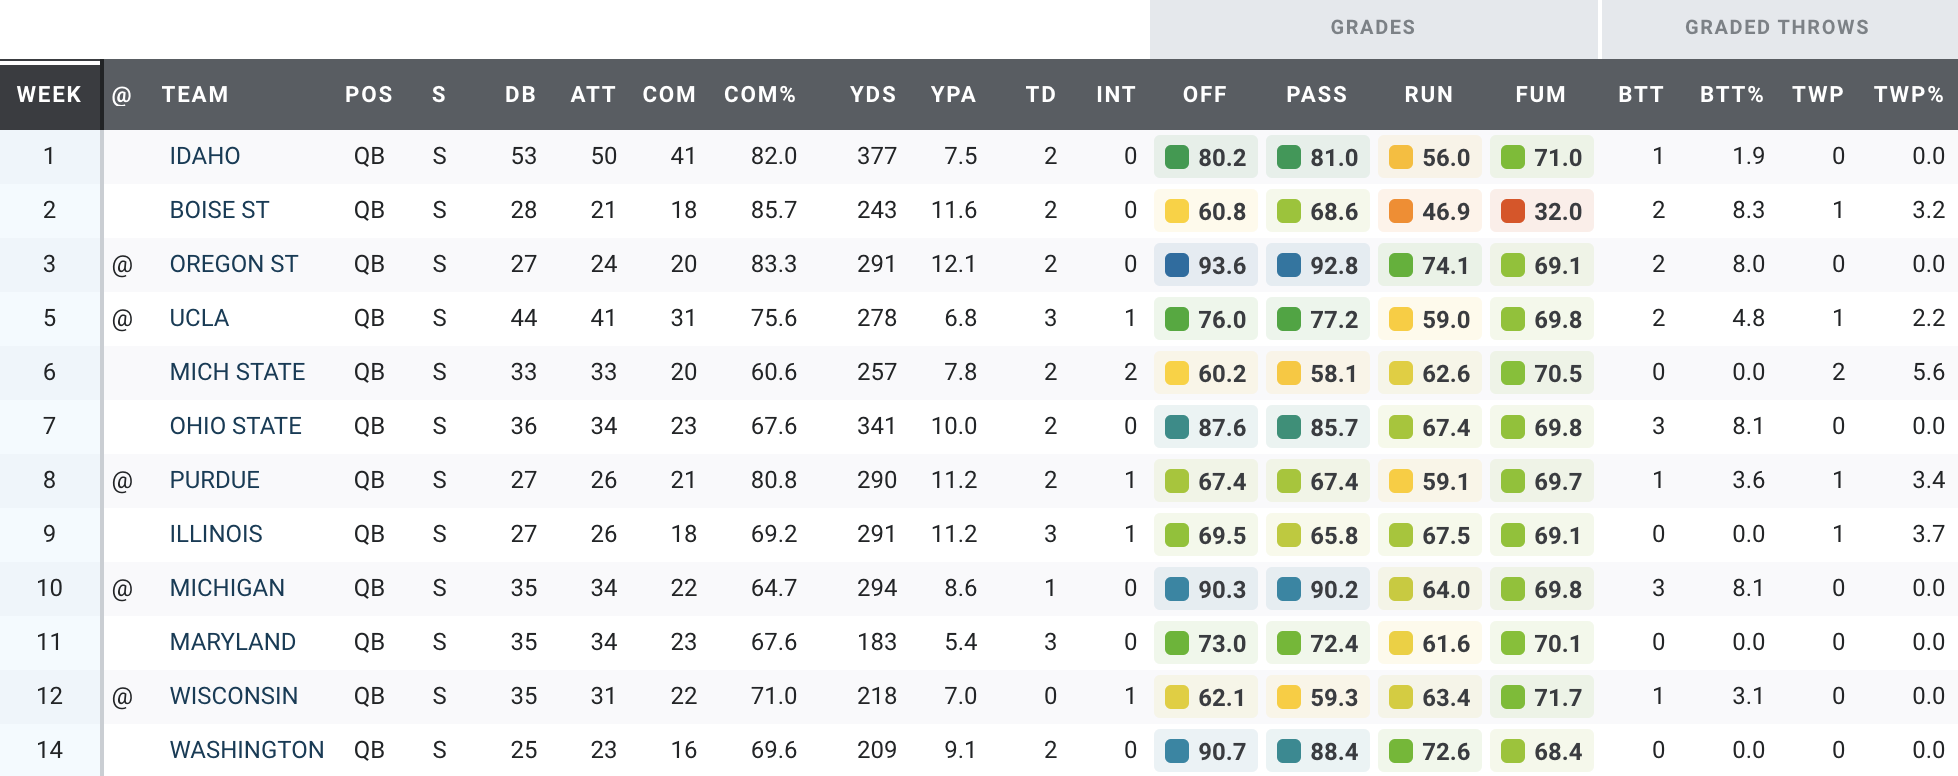Sort by the TWP% column header
The height and width of the screenshot is (776, 1958).
1908,95
